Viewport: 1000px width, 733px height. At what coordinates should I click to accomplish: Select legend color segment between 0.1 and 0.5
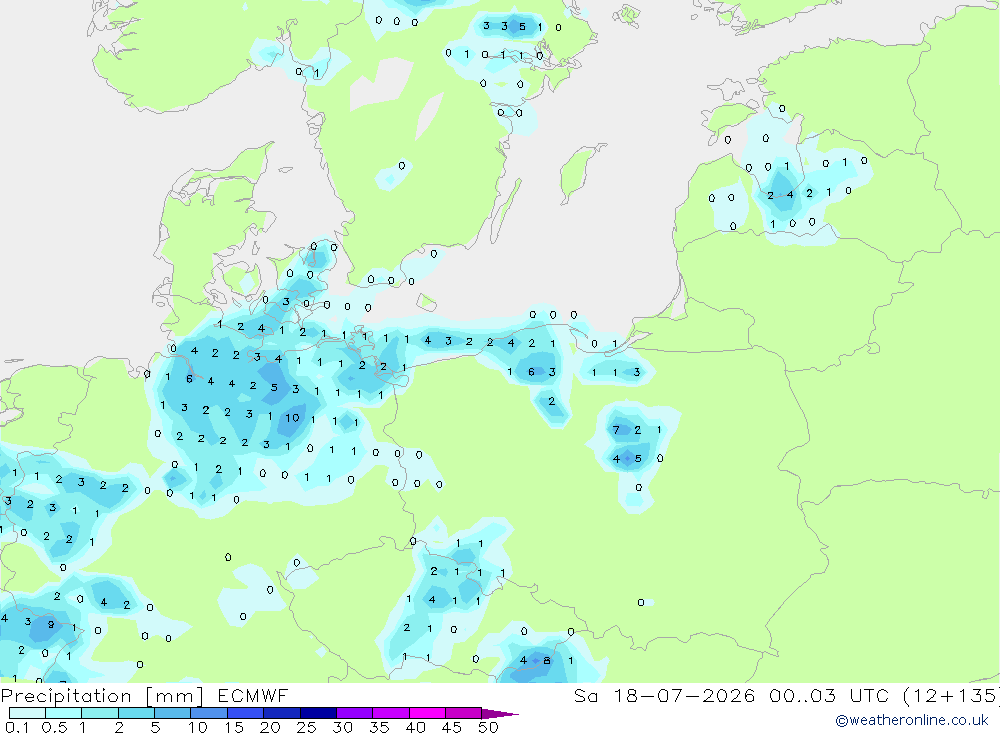27,713
